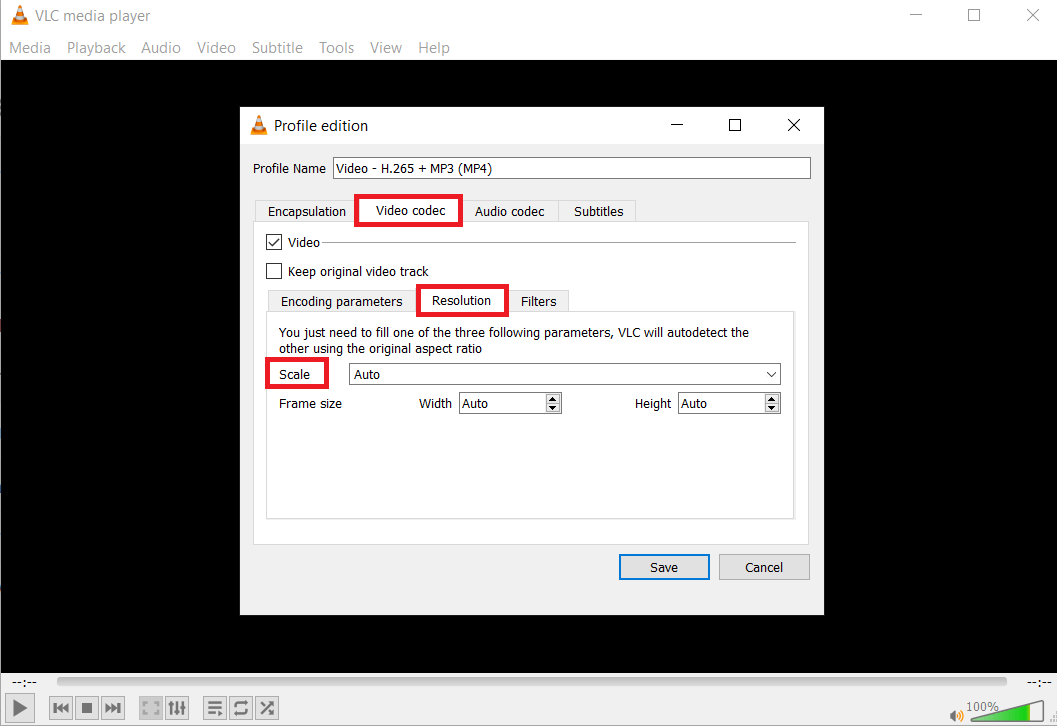Open the Encoding parameters tab

[x=340, y=301]
